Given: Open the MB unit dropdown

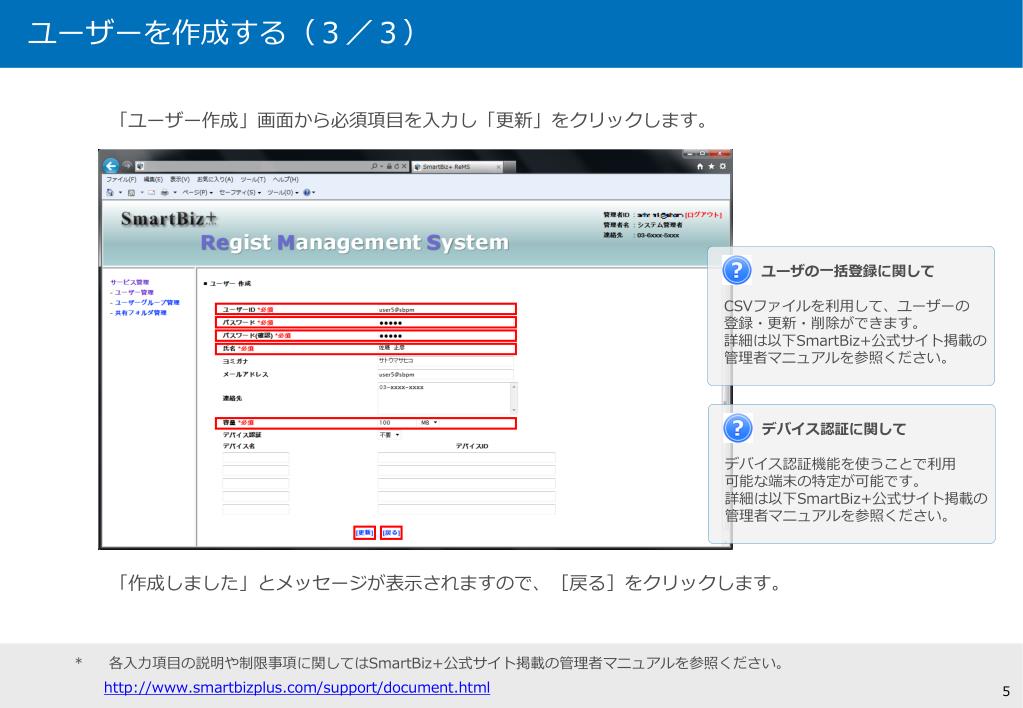Looking at the screenshot, I should click(429, 423).
